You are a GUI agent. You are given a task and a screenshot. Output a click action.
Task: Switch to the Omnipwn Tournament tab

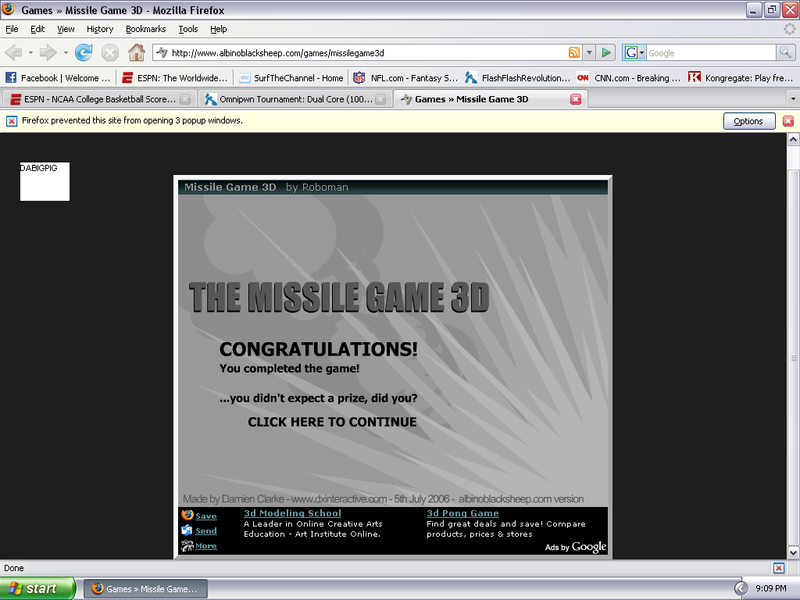click(290, 99)
